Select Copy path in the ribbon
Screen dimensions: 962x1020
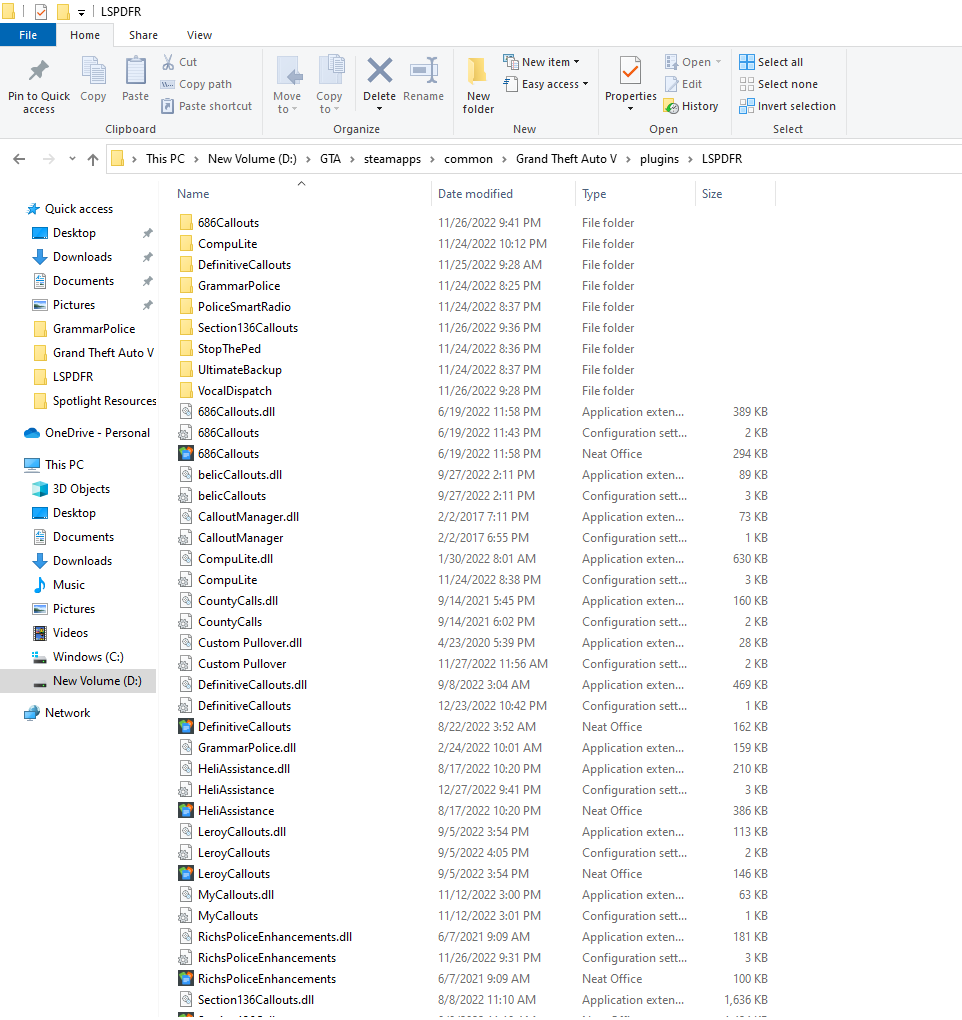pos(196,84)
